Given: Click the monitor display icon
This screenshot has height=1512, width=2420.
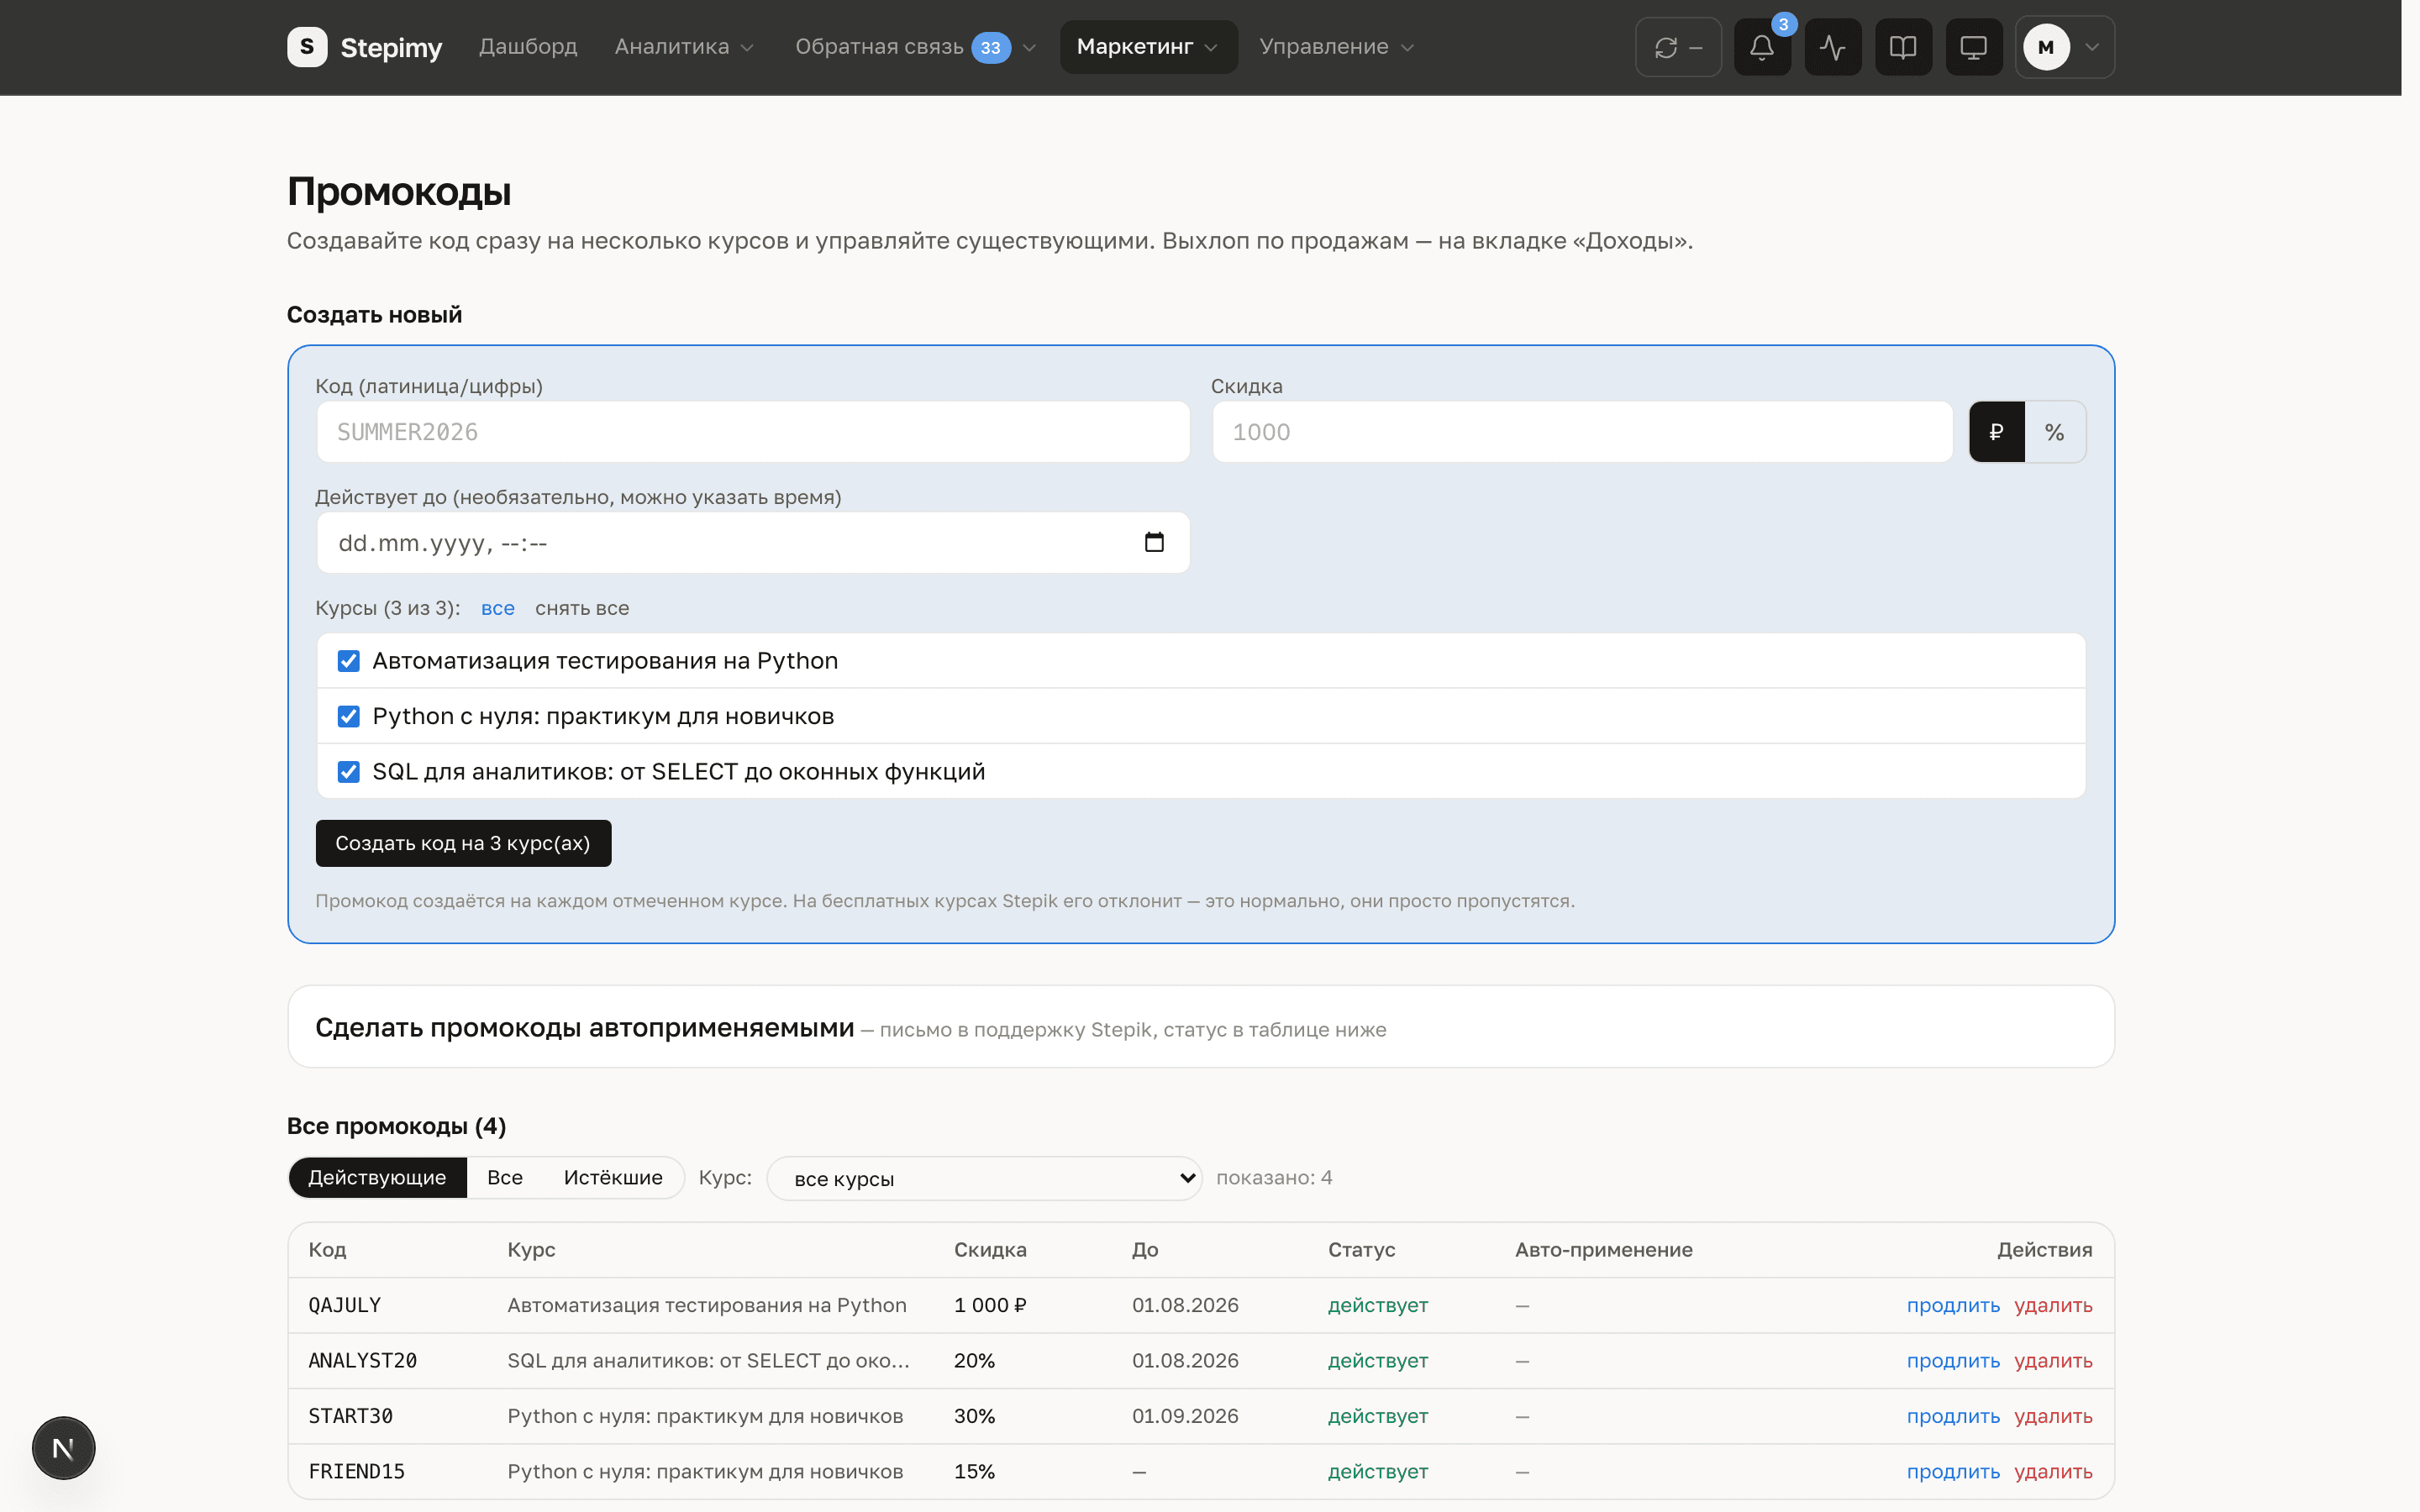Looking at the screenshot, I should tap(1973, 47).
